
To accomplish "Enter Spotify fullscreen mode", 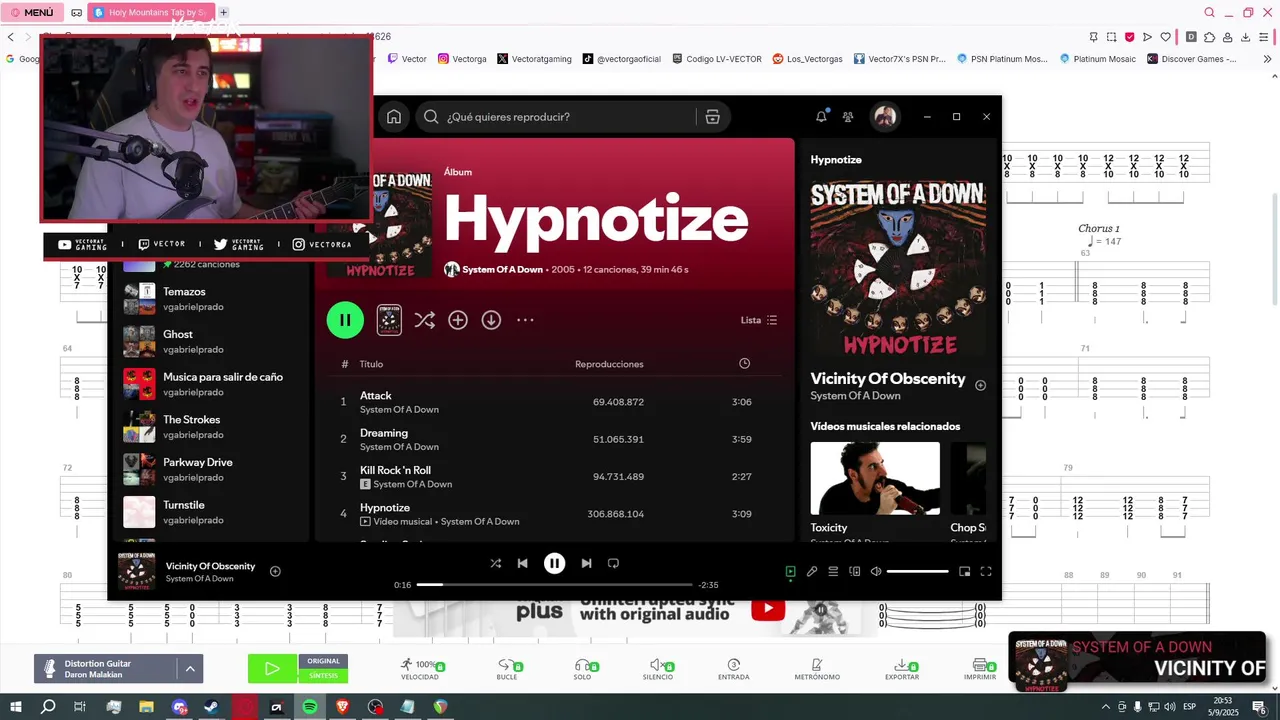I will click(x=986, y=572).
